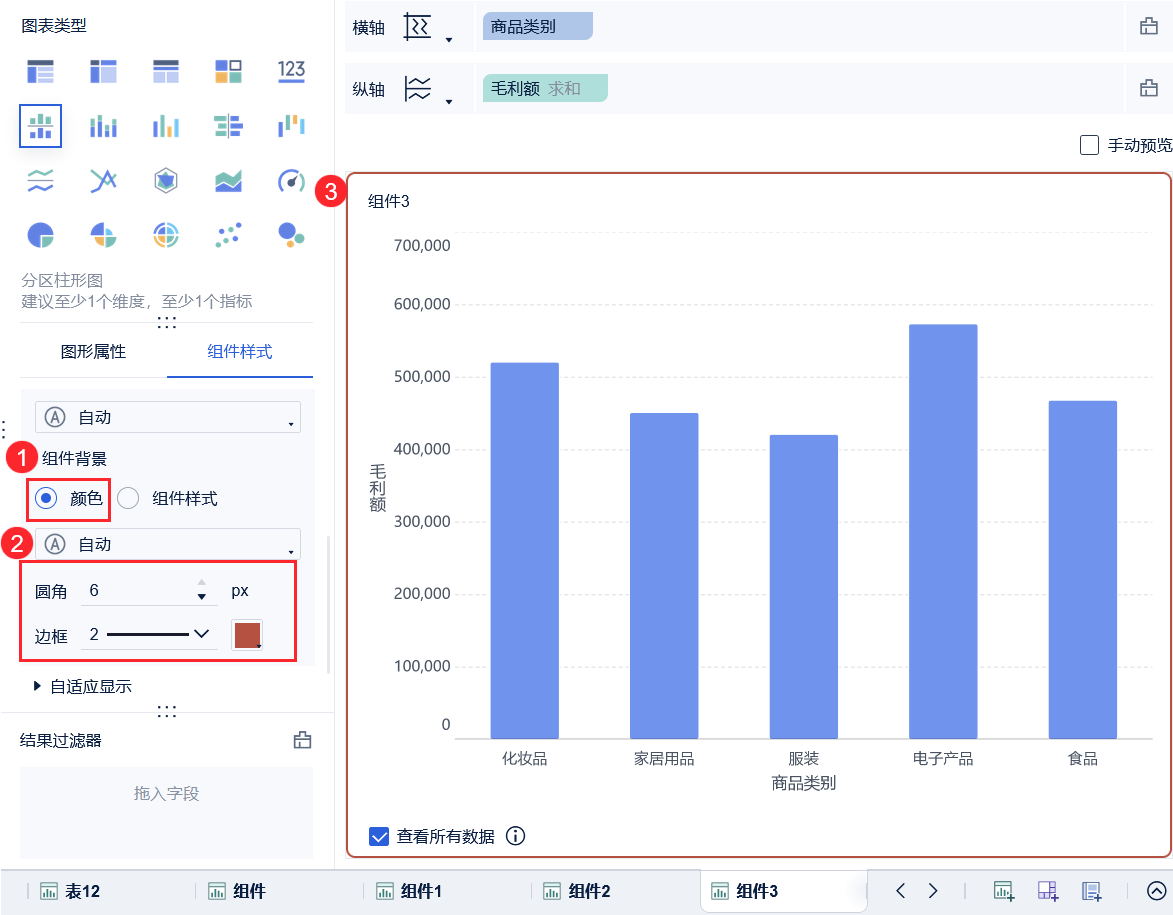The image size is (1173, 915).
Task: Open the 自动 dropdown above 组件背景
Action: 168,417
